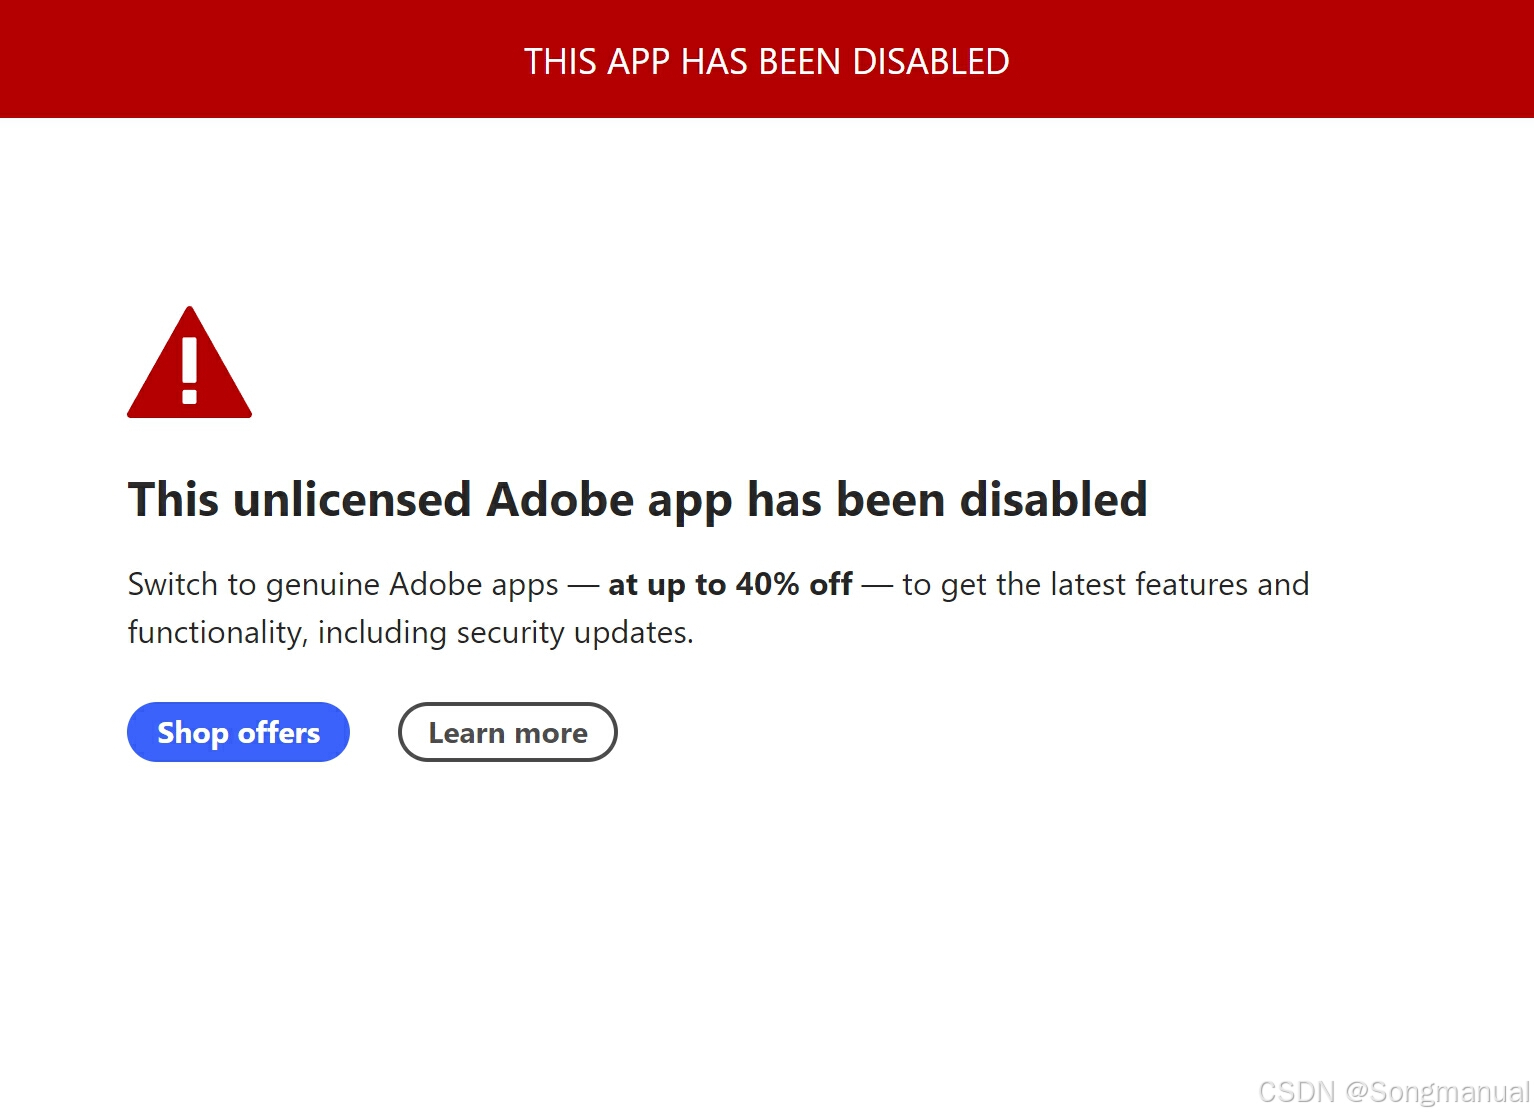1534x1118 pixels.
Task: Click the red warning triangle icon
Action: 189,363
